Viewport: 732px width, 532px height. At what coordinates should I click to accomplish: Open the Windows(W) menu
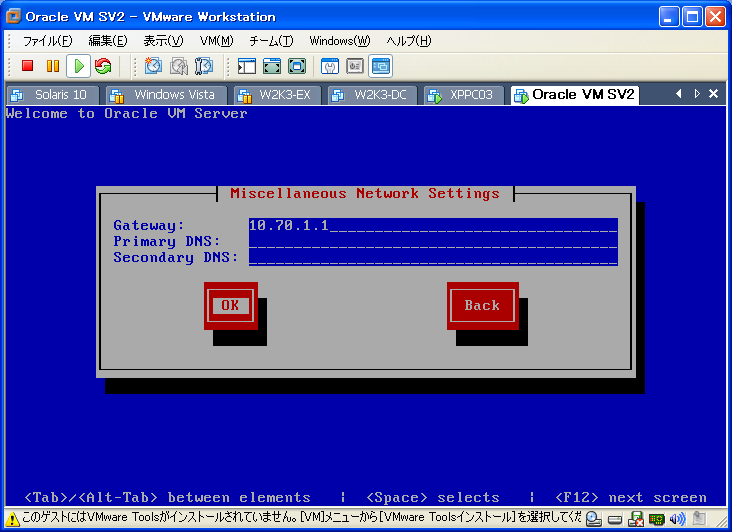click(x=339, y=41)
